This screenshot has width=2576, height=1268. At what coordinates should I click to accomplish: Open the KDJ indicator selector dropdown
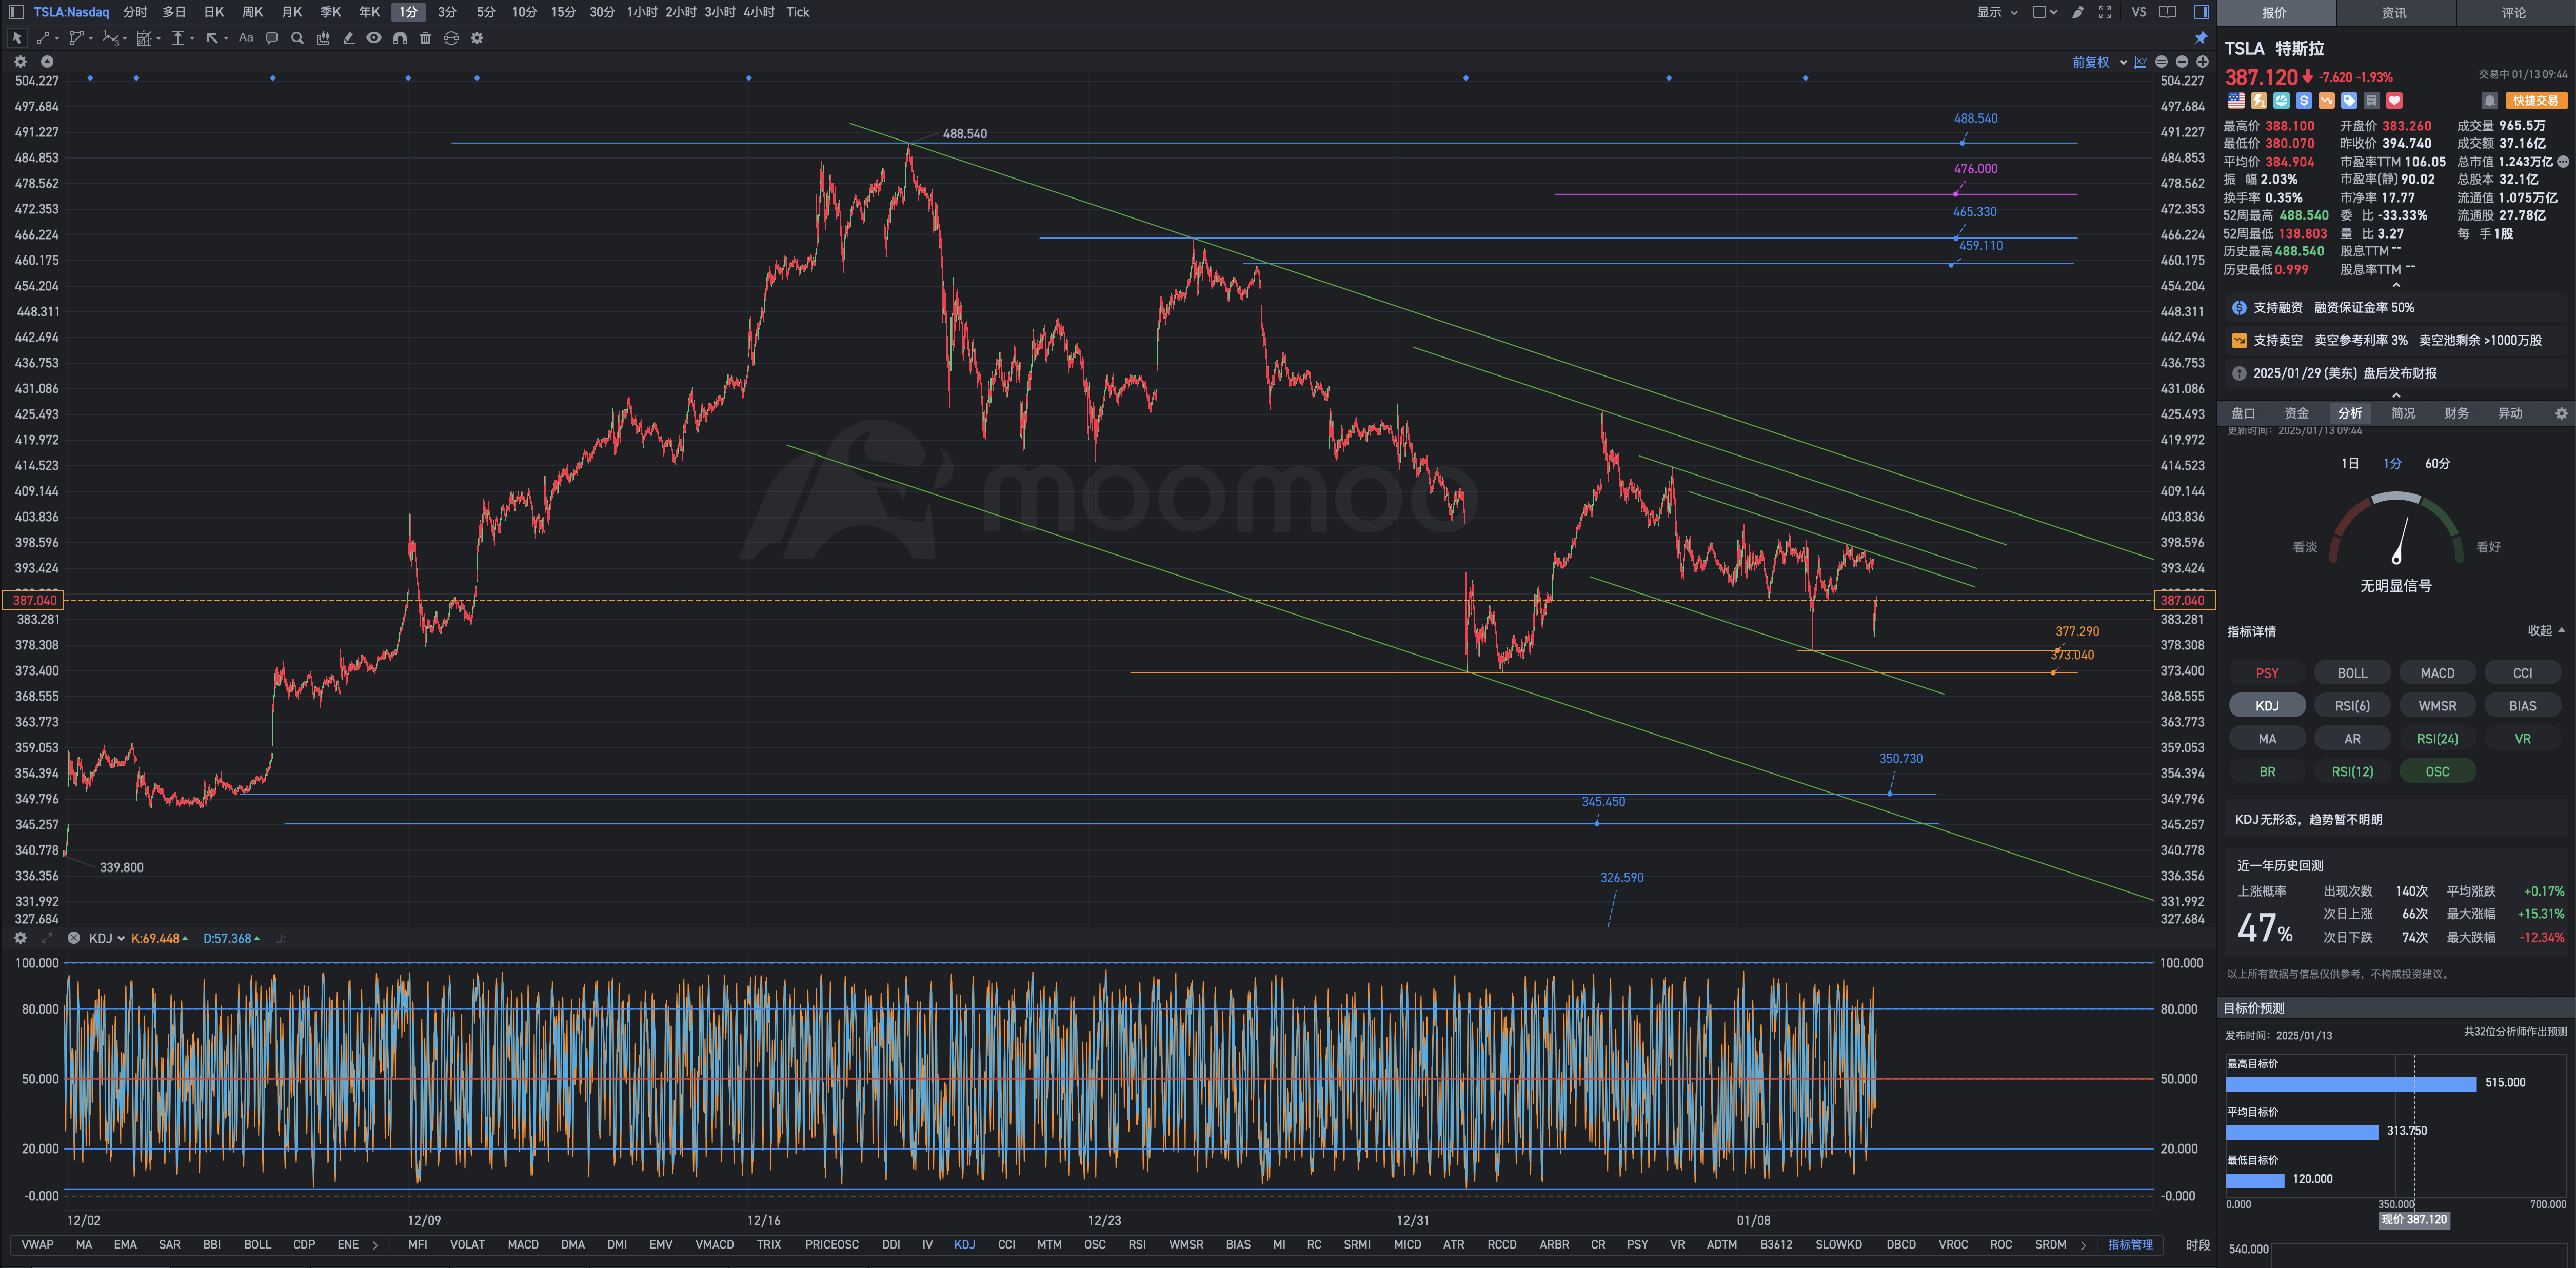click(x=106, y=938)
